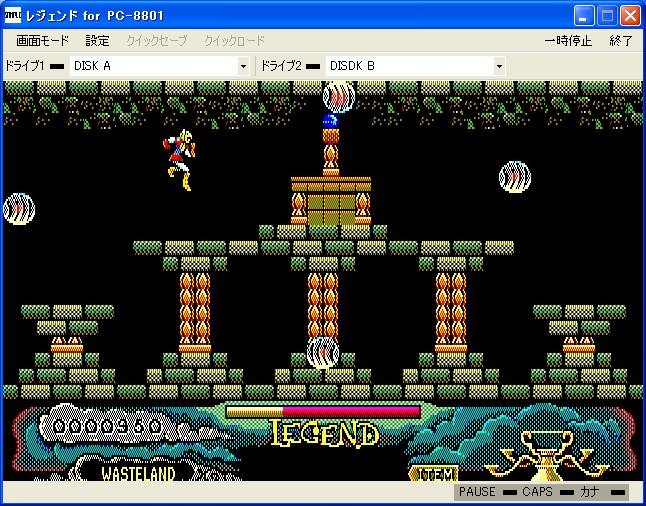
Task: Close the レジェンド emulator window
Action: [630, 16]
